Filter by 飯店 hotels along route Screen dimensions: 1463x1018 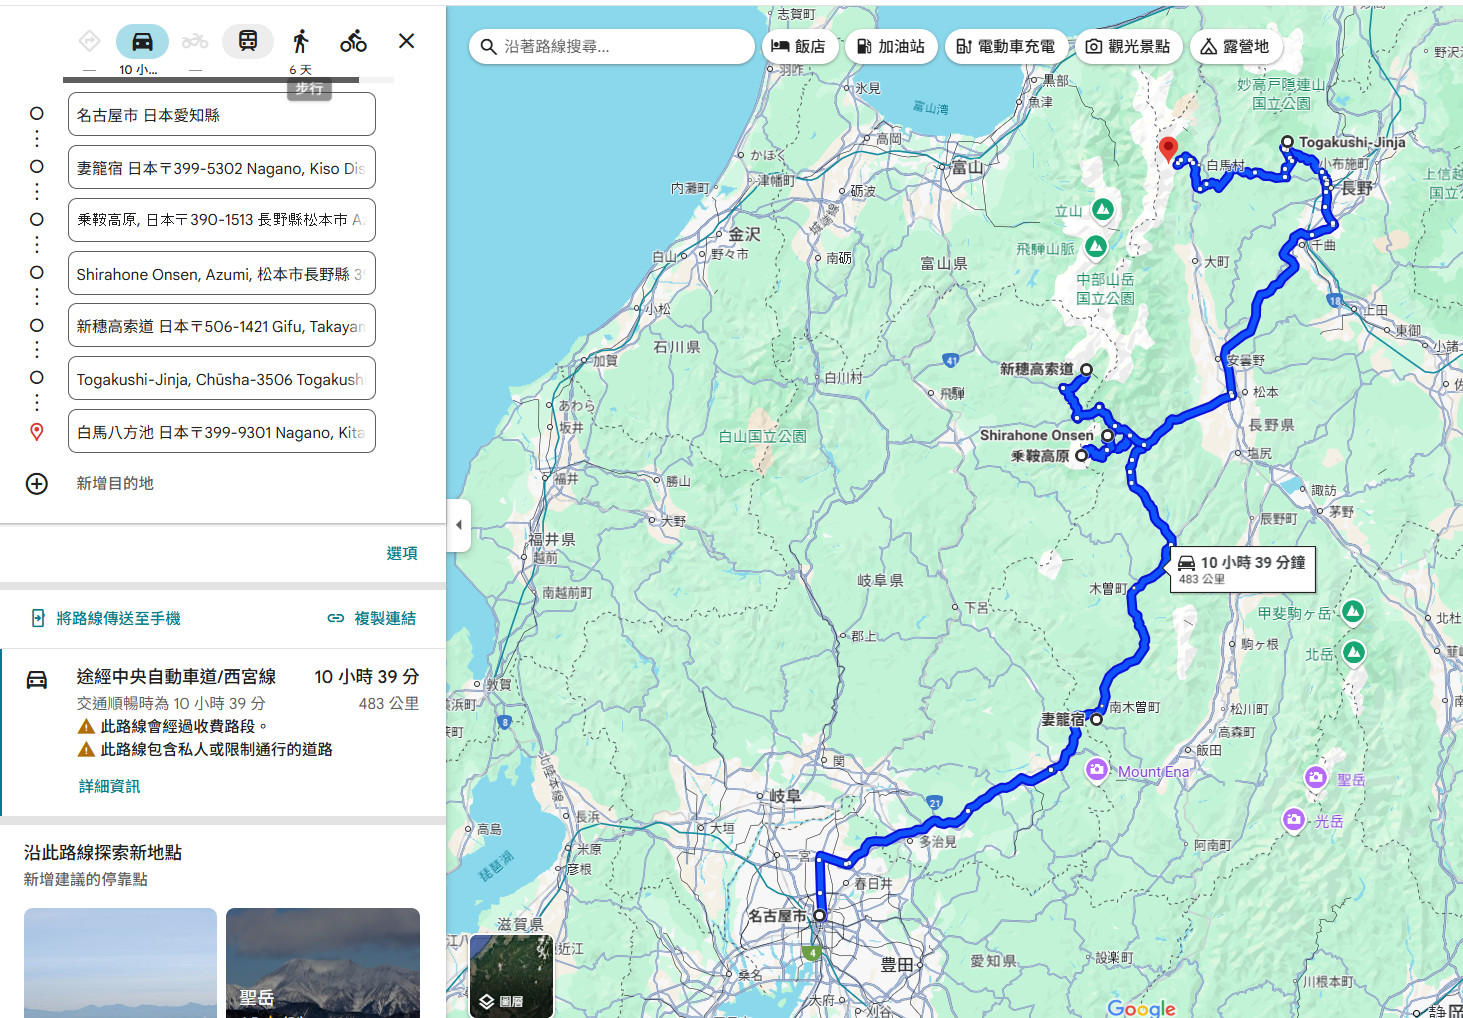point(799,47)
